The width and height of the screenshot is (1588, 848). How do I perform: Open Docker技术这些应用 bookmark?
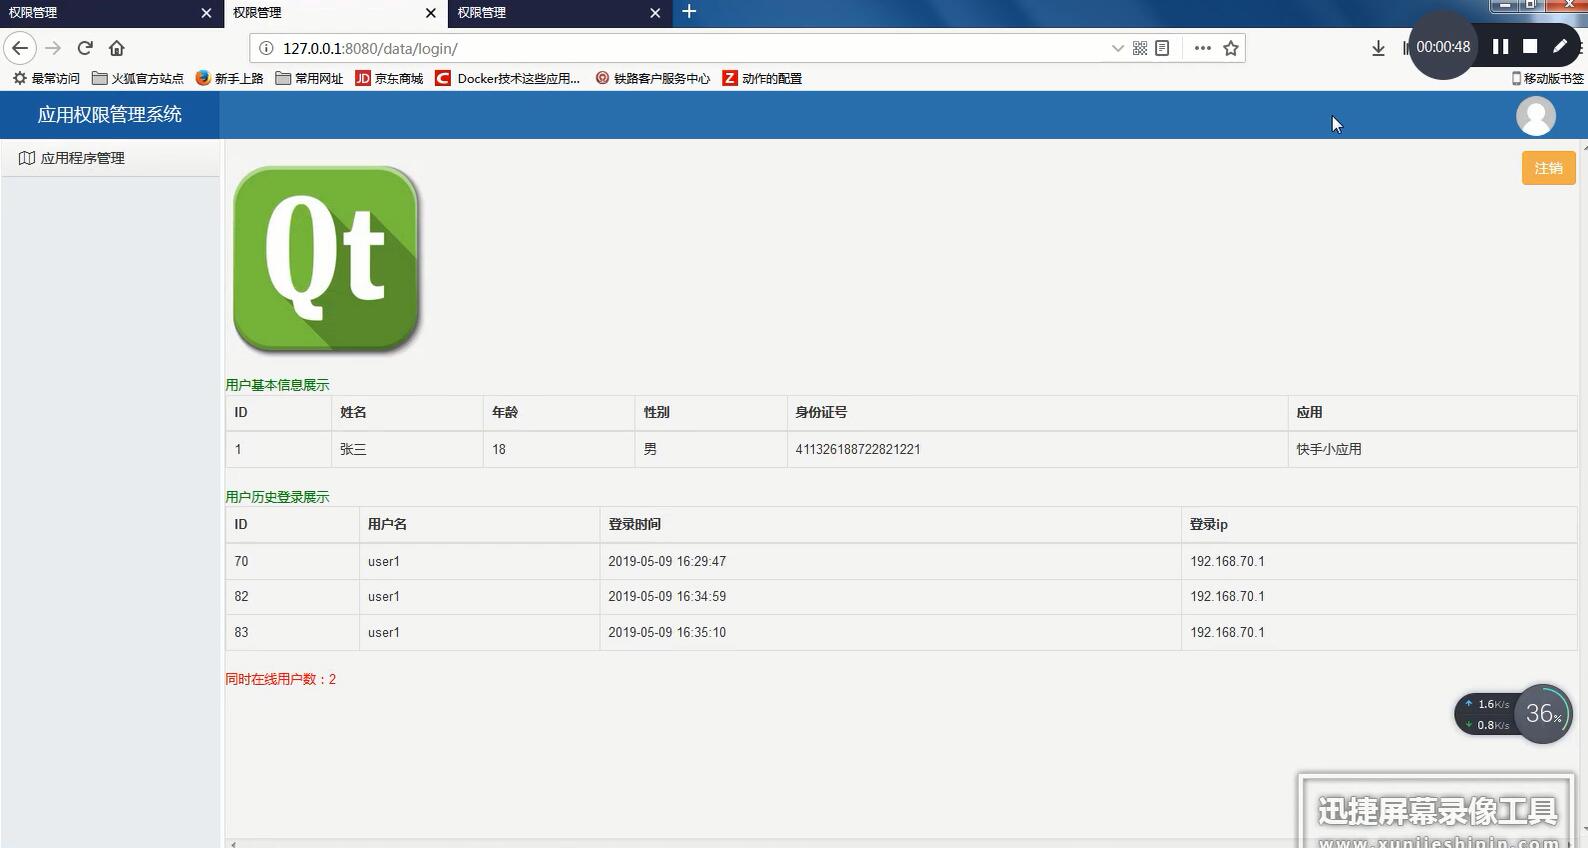tap(508, 78)
